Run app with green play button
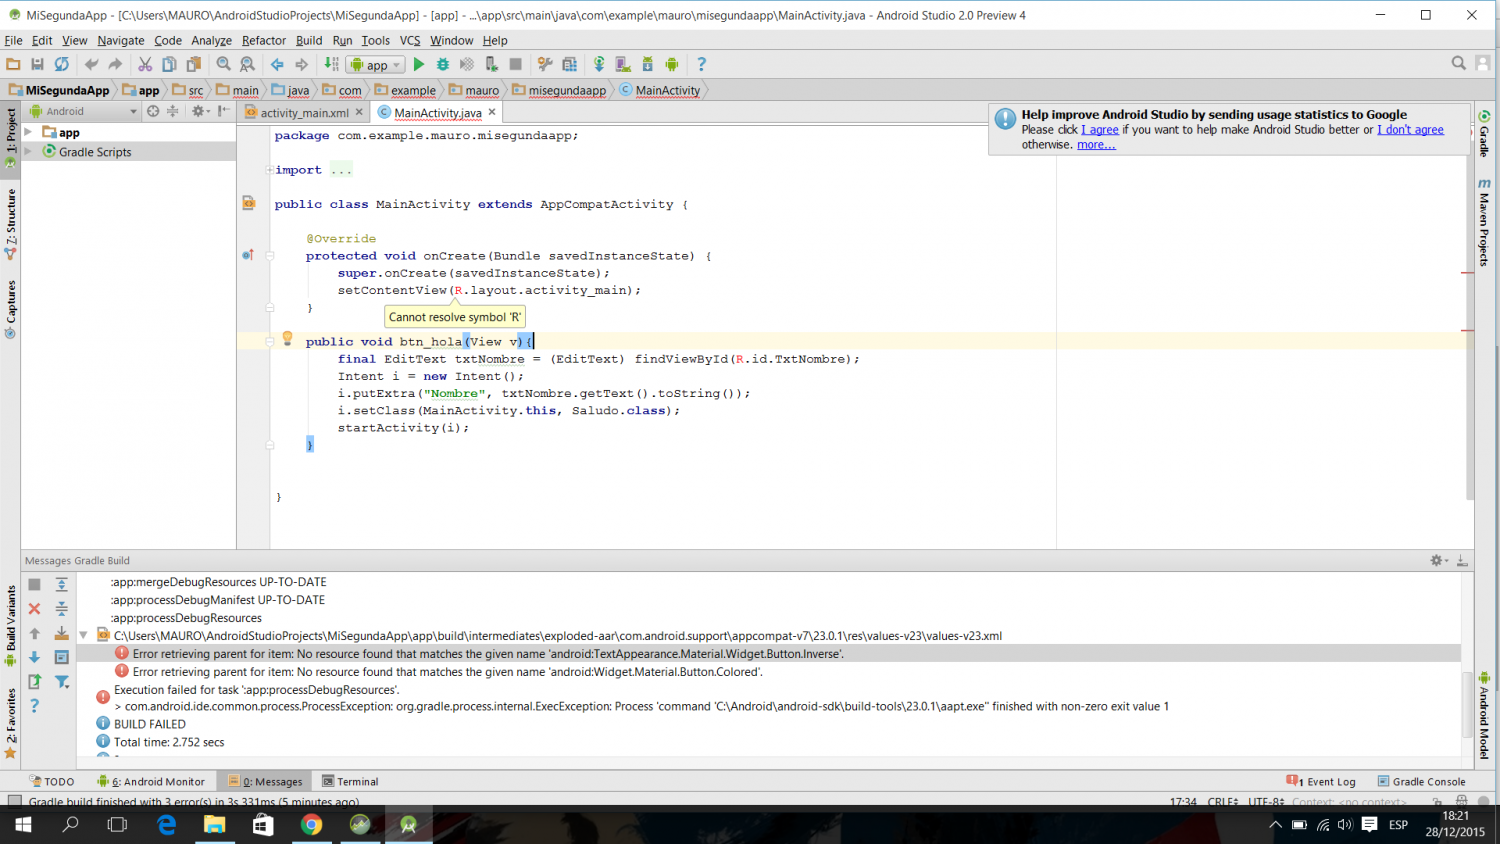Image resolution: width=1500 pixels, height=844 pixels. click(419, 64)
